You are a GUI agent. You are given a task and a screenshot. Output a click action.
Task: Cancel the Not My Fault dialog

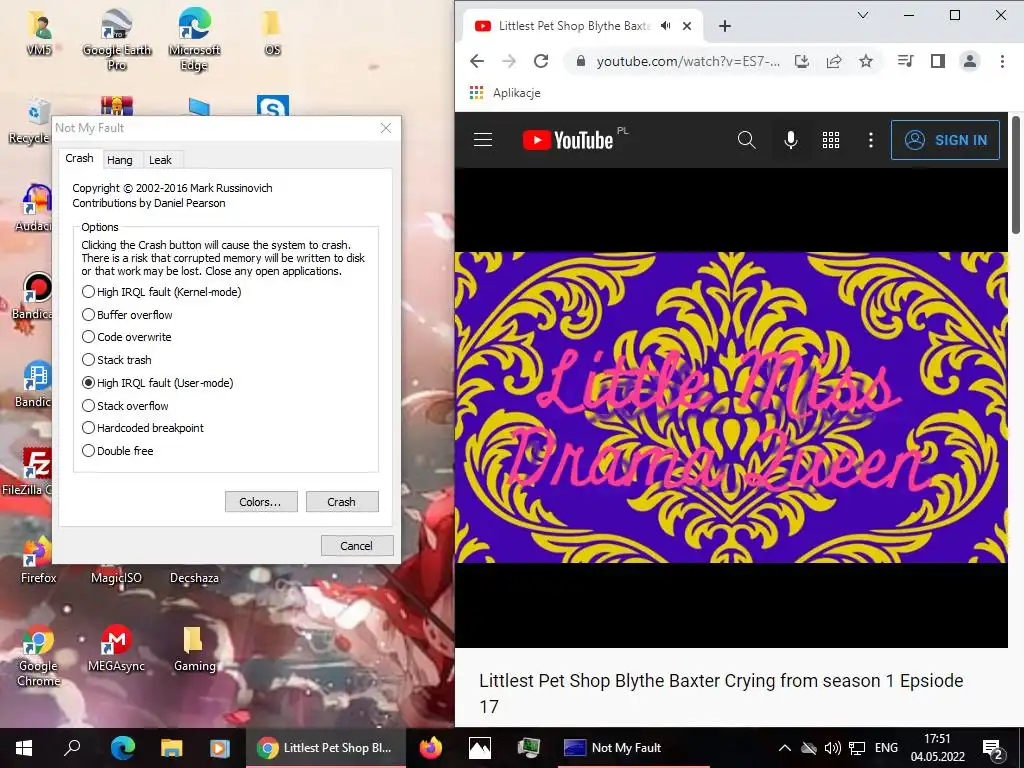pyautogui.click(x=357, y=545)
